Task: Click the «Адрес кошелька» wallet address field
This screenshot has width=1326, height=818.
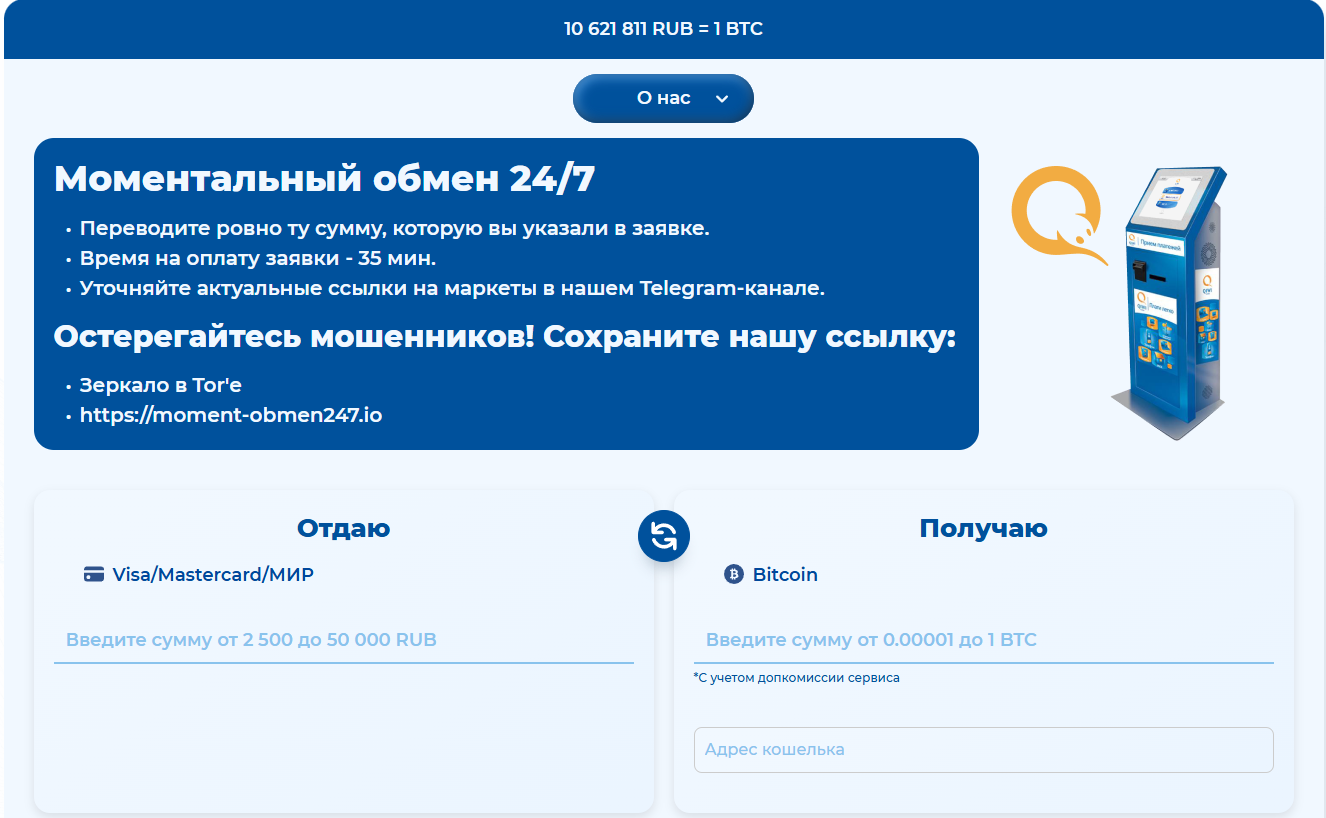Action: point(984,750)
